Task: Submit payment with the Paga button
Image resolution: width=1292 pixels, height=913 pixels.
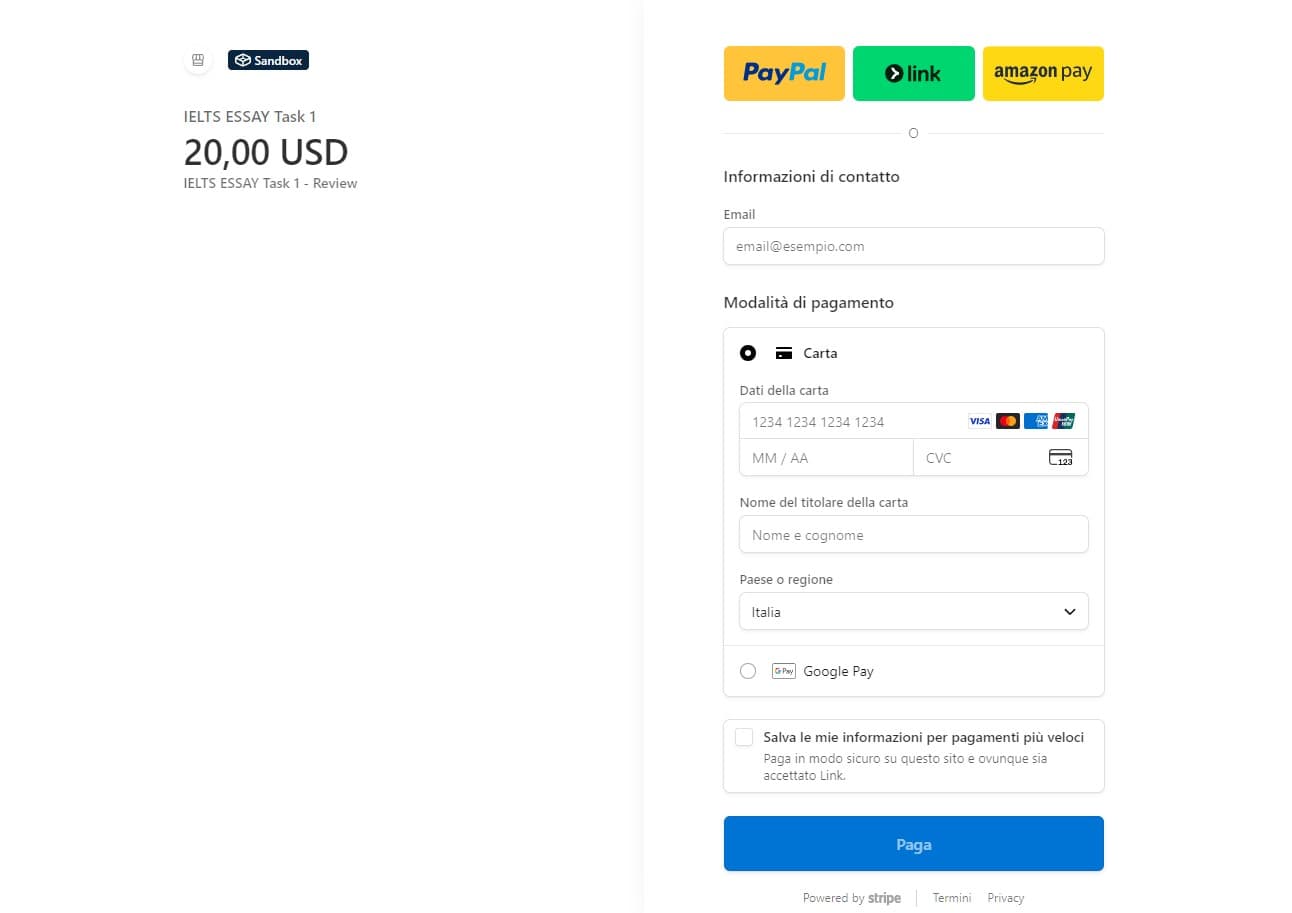Action: pos(913,844)
